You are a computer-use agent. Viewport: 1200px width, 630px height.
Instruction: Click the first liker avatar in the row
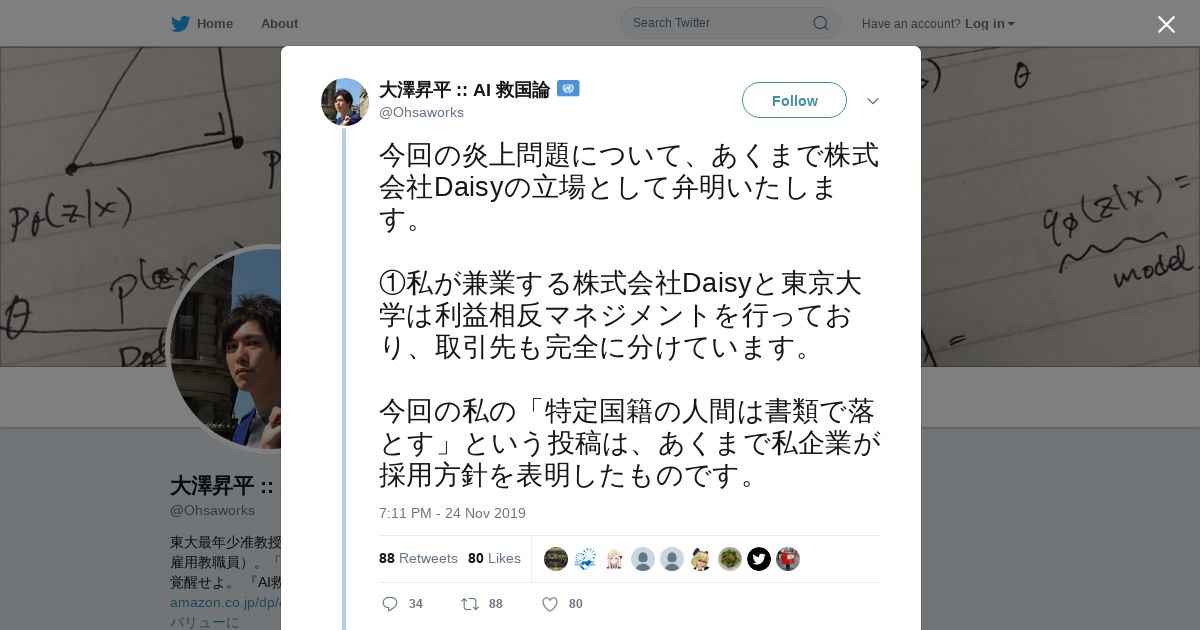(556, 559)
